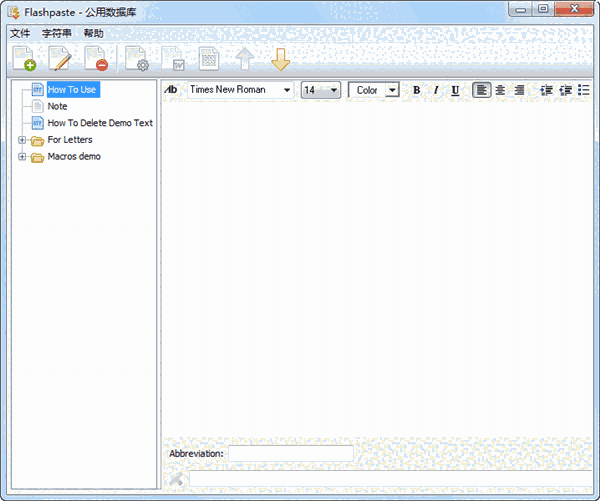
Task: Toggle italic formatting
Action: coord(436,90)
